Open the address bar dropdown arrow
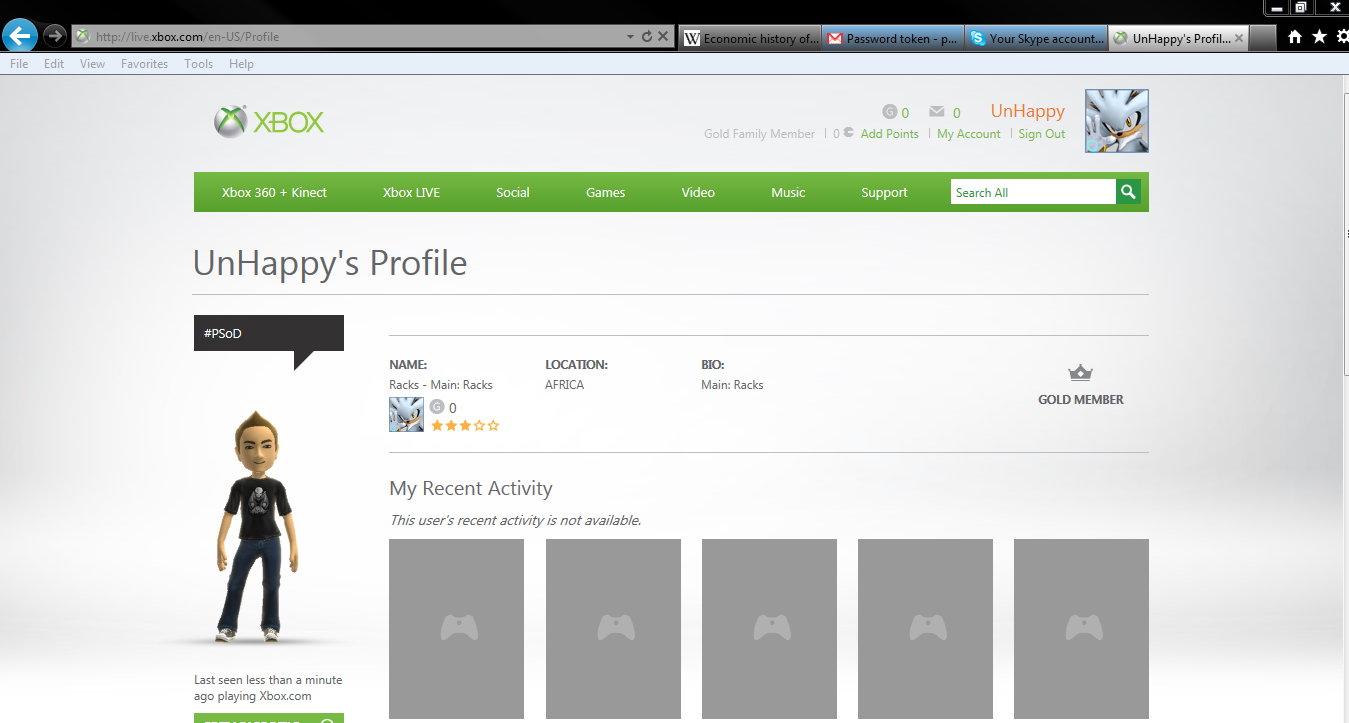 tap(630, 37)
